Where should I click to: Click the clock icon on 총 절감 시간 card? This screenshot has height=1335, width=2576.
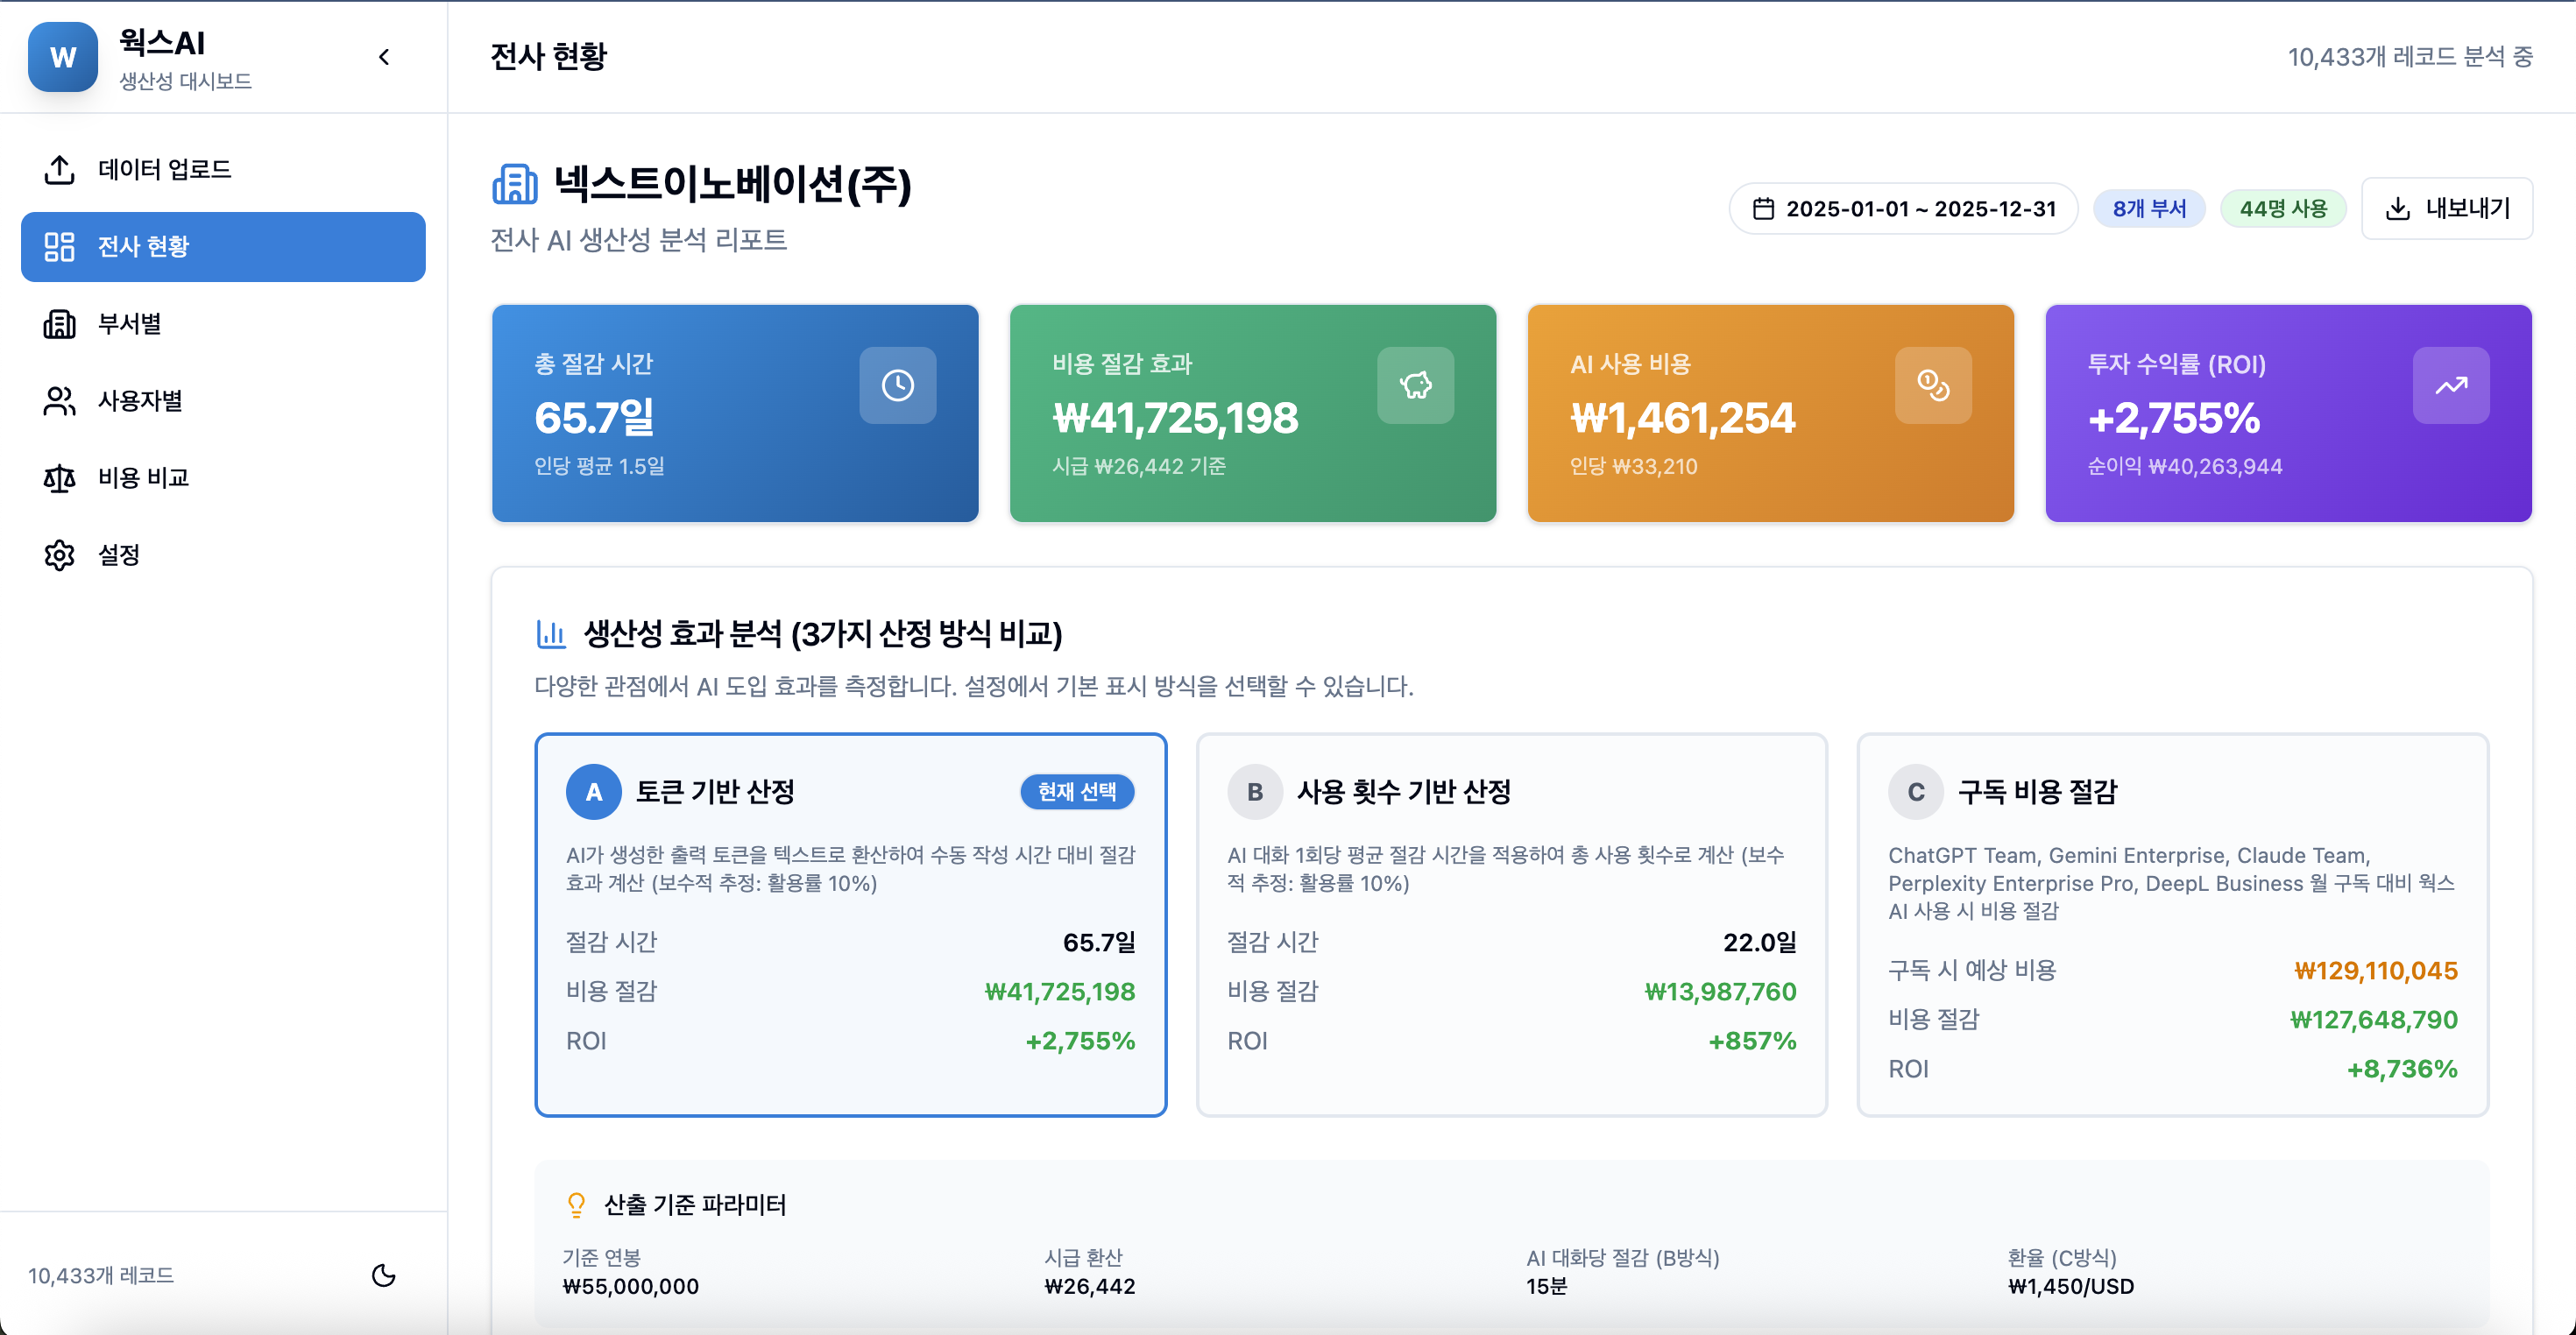click(x=897, y=385)
